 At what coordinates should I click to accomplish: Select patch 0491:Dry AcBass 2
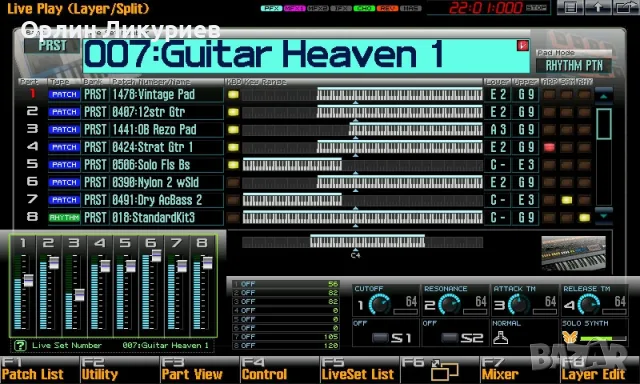(x=167, y=200)
